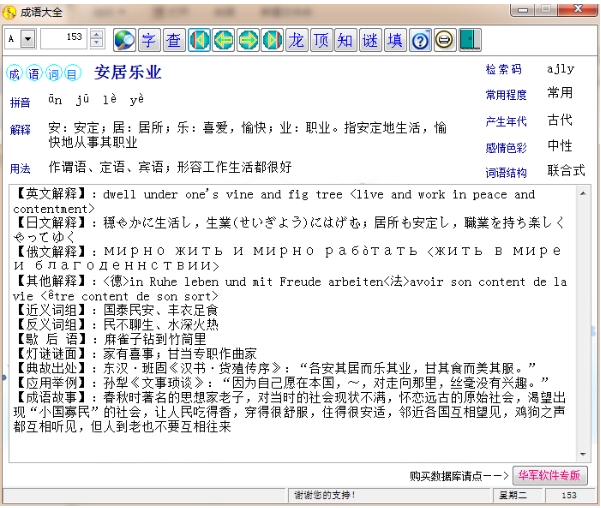Click the scroll down arrow of text area

coord(583,454)
